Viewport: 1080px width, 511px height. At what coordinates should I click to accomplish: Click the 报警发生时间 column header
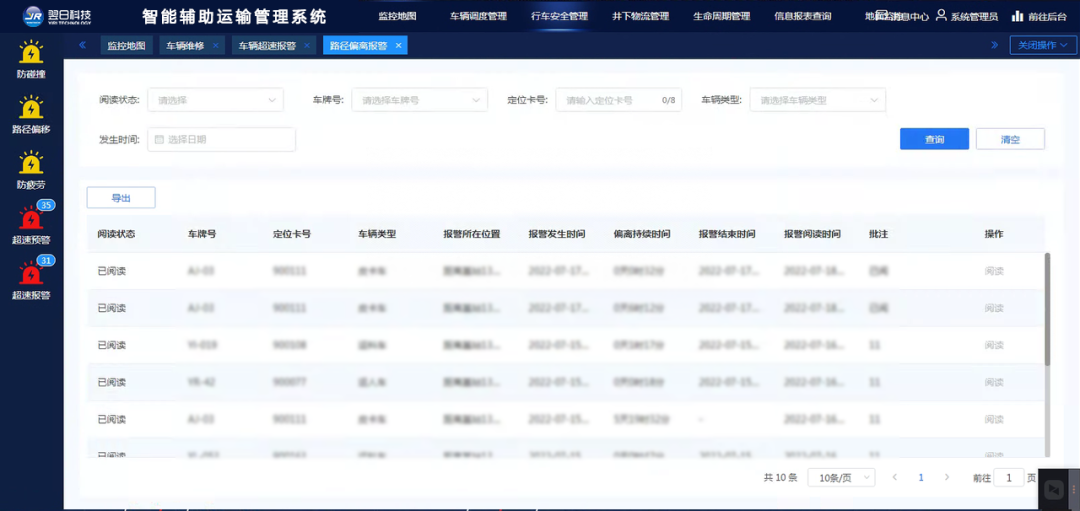tap(557, 234)
